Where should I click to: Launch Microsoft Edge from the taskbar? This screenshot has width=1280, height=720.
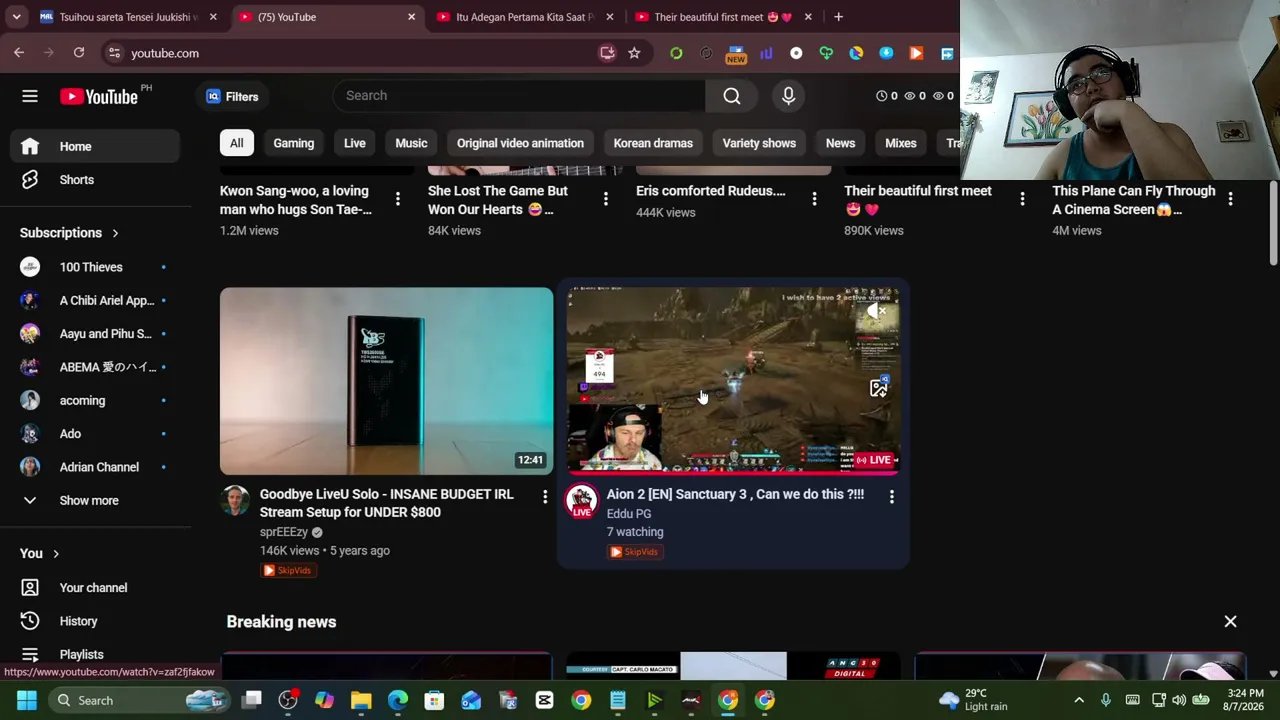tap(398, 700)
